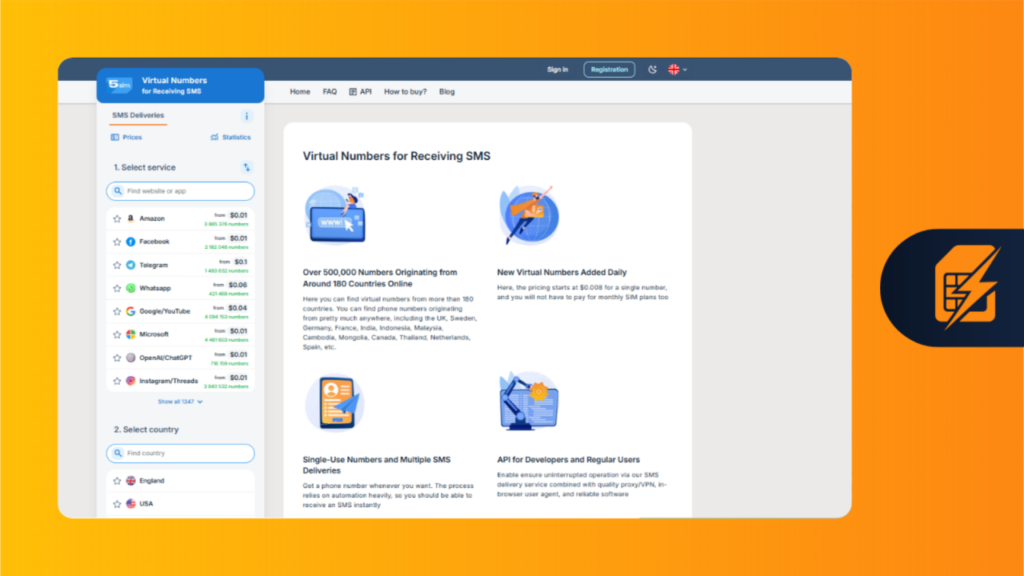Click the Registration button
Image resolution: width=1024 pixels, height=576 pixels.
[x=609, y=70]
